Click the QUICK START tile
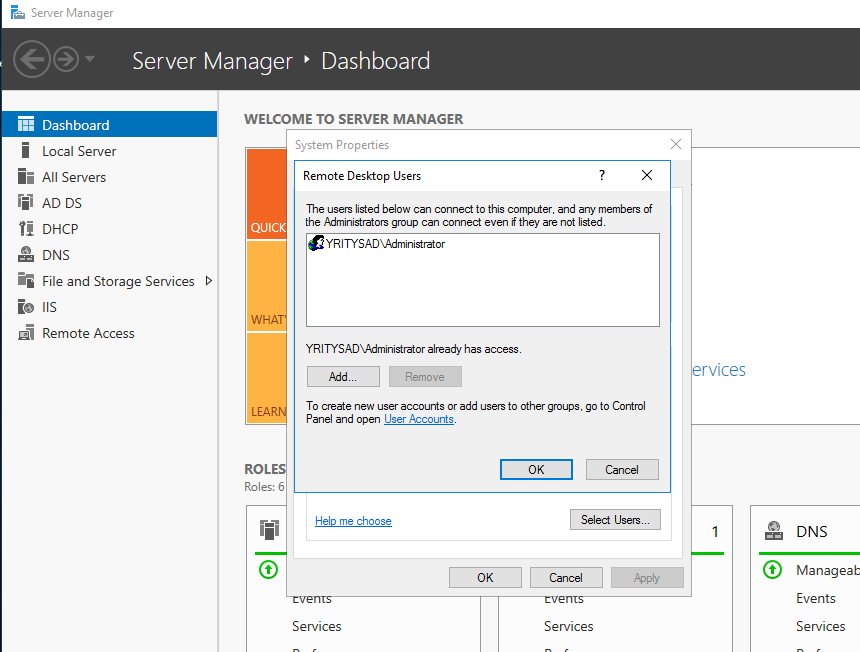 [267, 194]
